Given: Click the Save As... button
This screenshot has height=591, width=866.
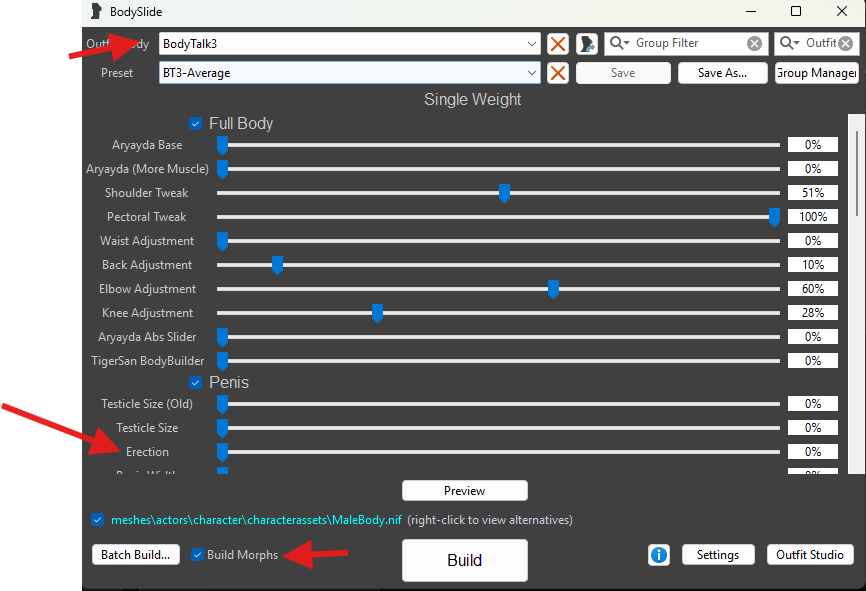Looking at the screenshot, I should pyautogui.click(x=722, y=73).
